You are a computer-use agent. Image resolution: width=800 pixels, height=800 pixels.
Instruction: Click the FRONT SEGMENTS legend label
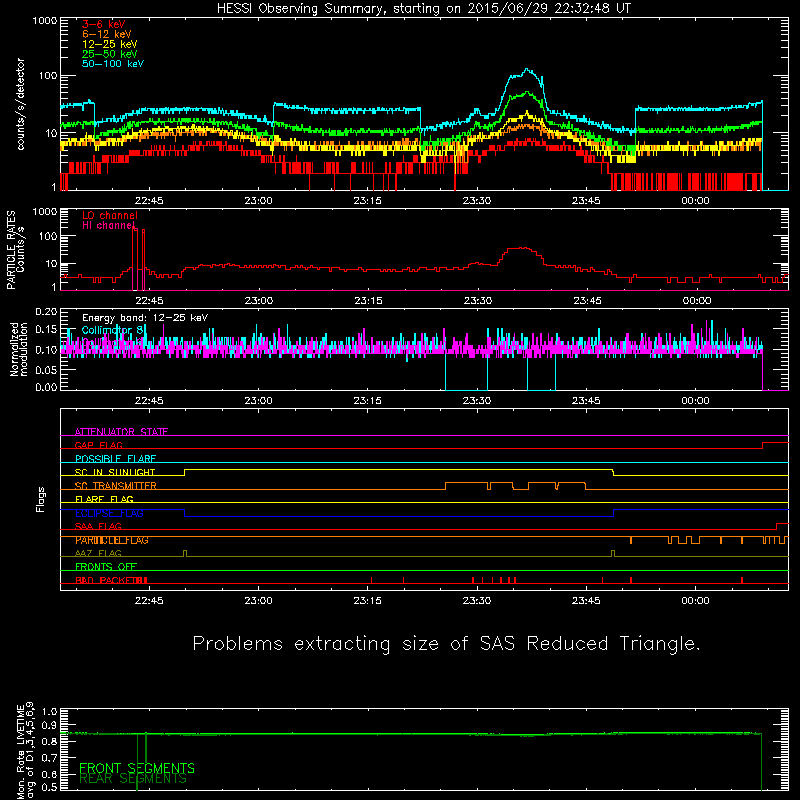(x=137, y=768)
